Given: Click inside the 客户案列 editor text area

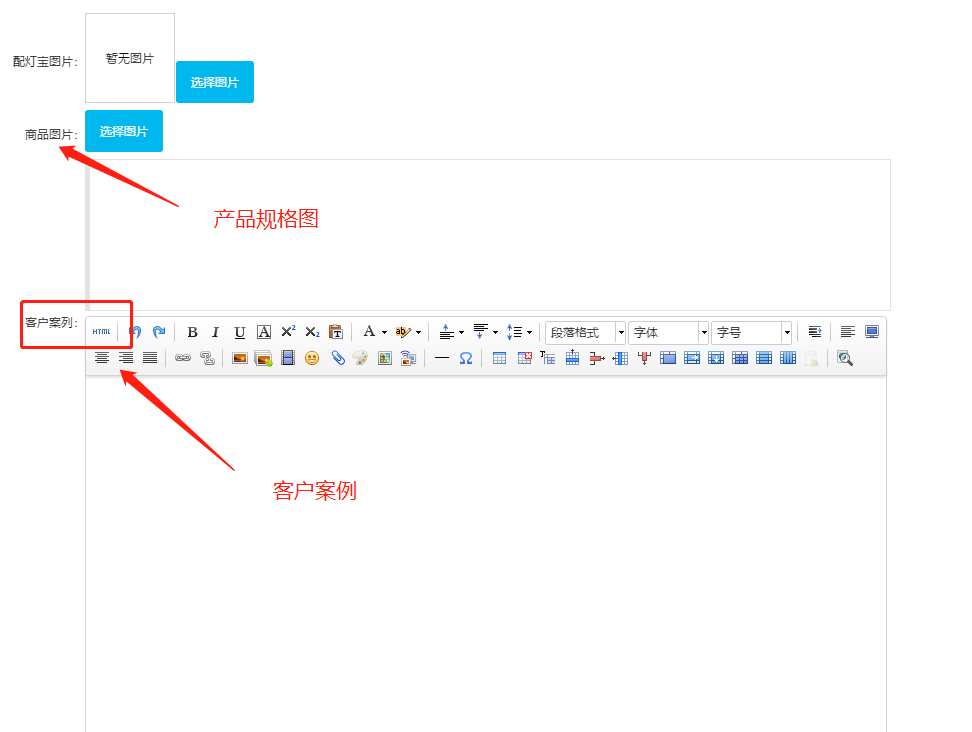Looking at the screenshot, I should pos(486,553).
